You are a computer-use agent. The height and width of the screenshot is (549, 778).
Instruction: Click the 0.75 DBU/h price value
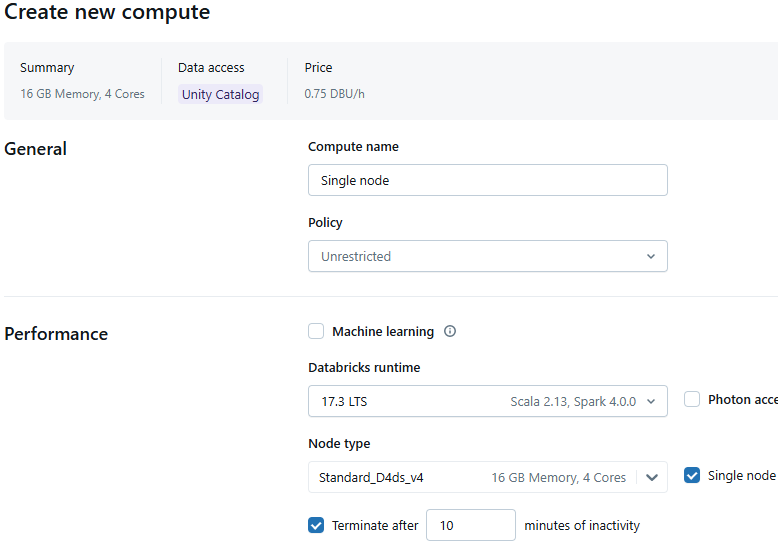pos(334,95)
